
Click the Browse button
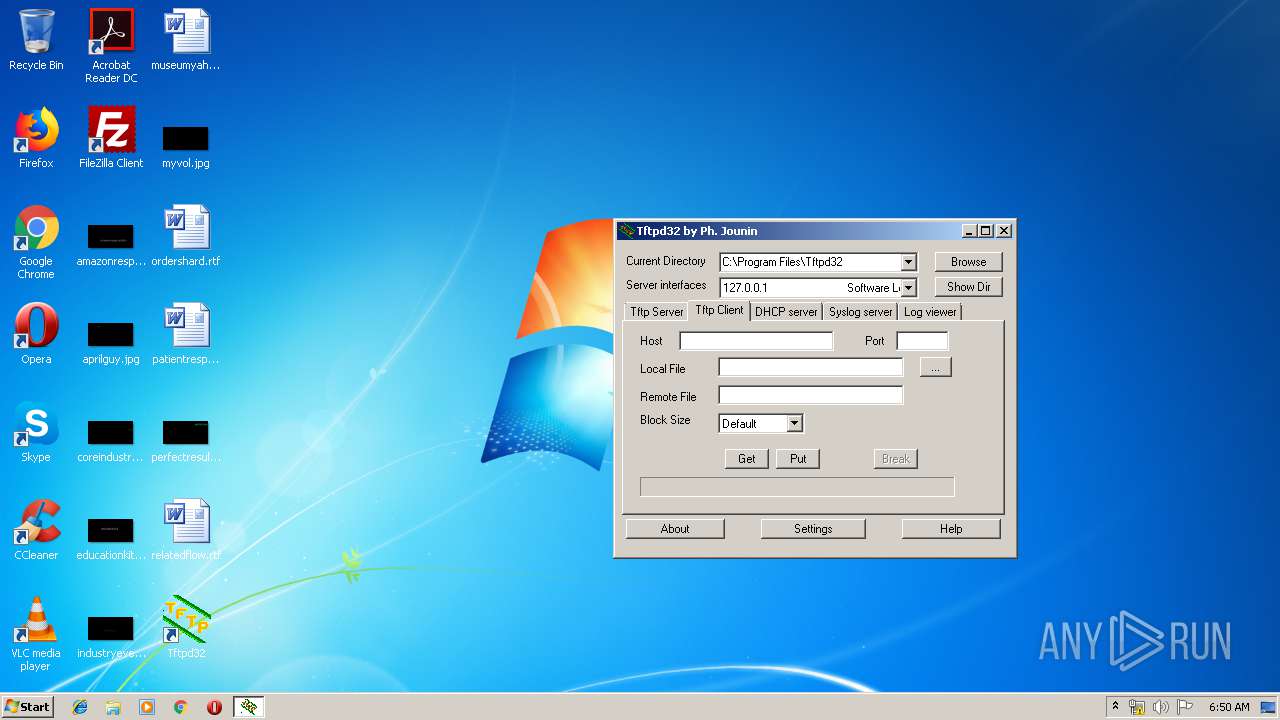[x=969, y=262]
